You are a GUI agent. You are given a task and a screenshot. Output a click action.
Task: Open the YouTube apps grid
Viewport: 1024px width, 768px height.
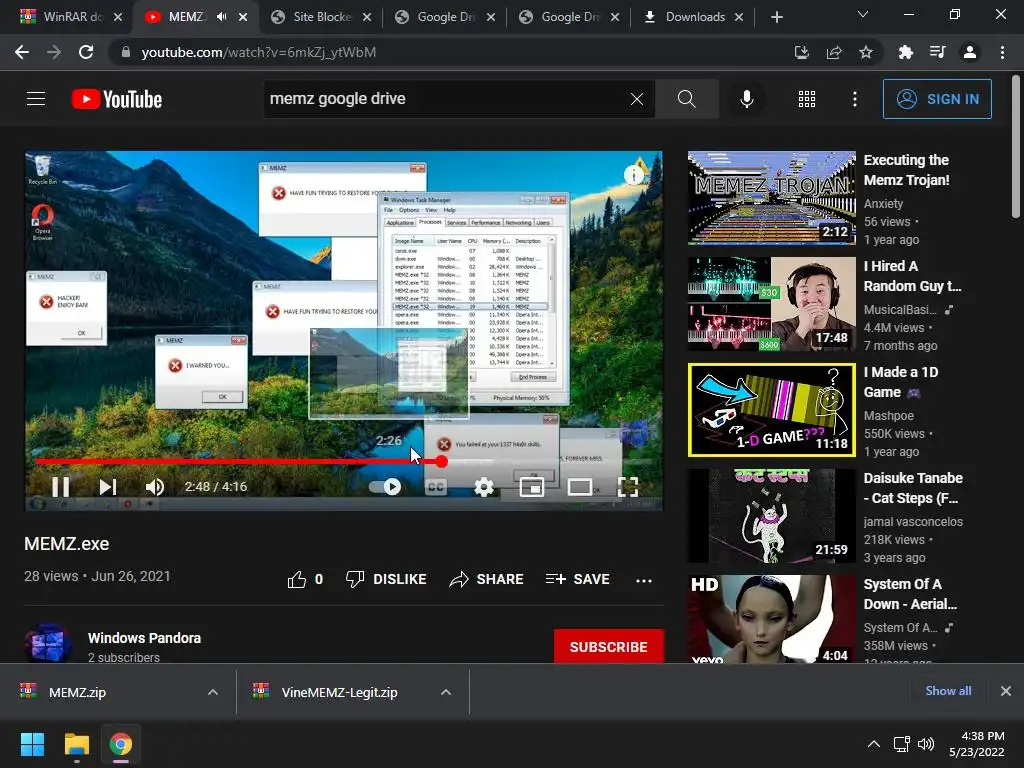pos(807,99)
